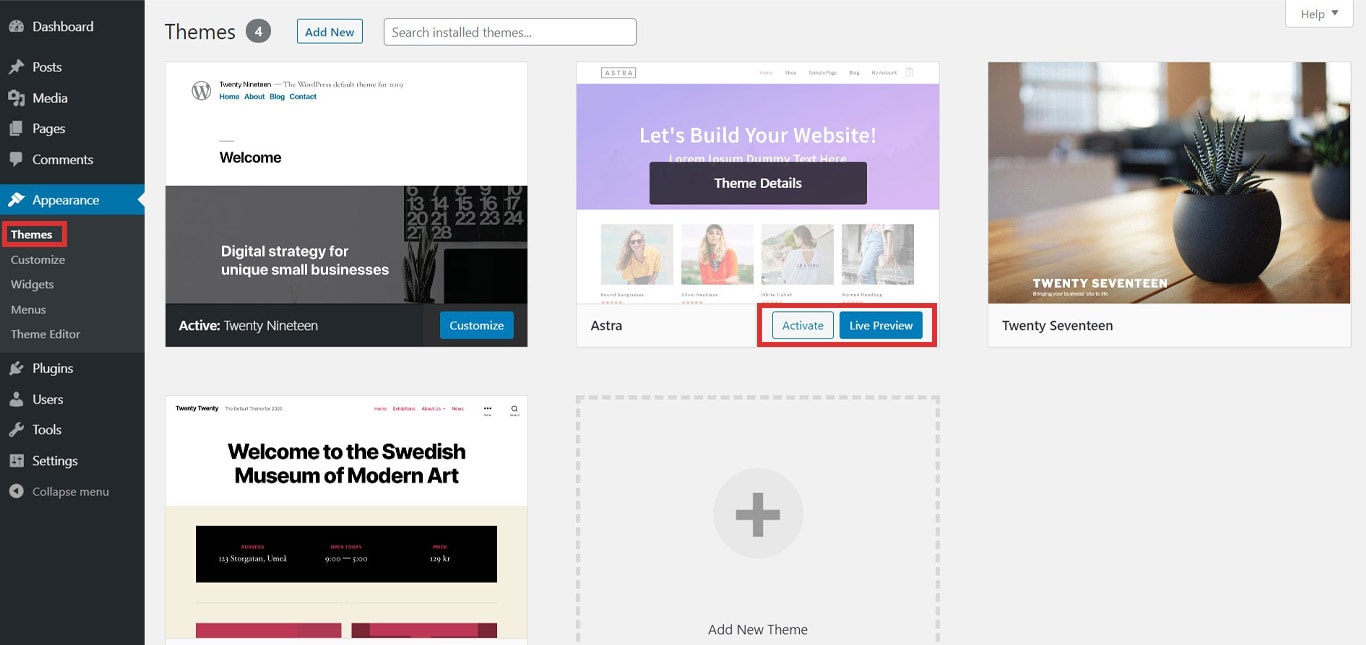The height and width of the screenshot is (645, 1366).
Task: Open the Users menu text
Action: [48, 400]
